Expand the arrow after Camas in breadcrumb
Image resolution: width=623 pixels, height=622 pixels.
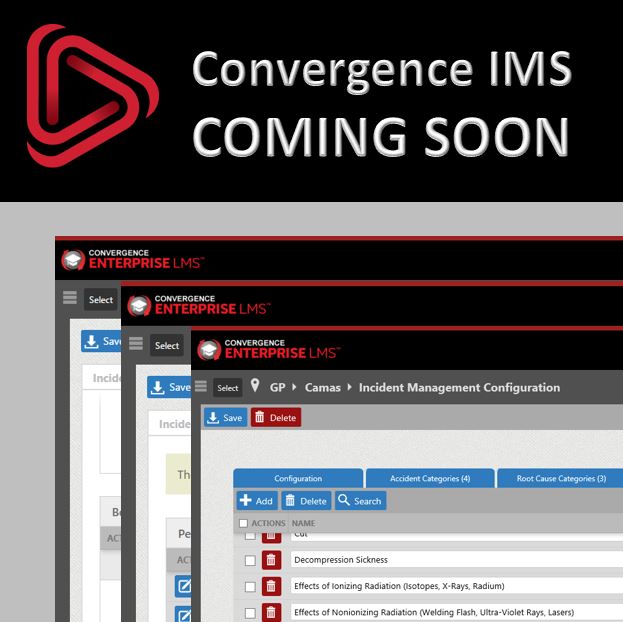[350, 387]
